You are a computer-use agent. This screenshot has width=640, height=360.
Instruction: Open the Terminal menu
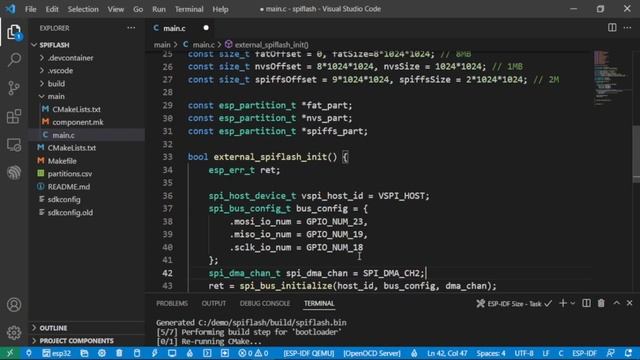(189, 9)
